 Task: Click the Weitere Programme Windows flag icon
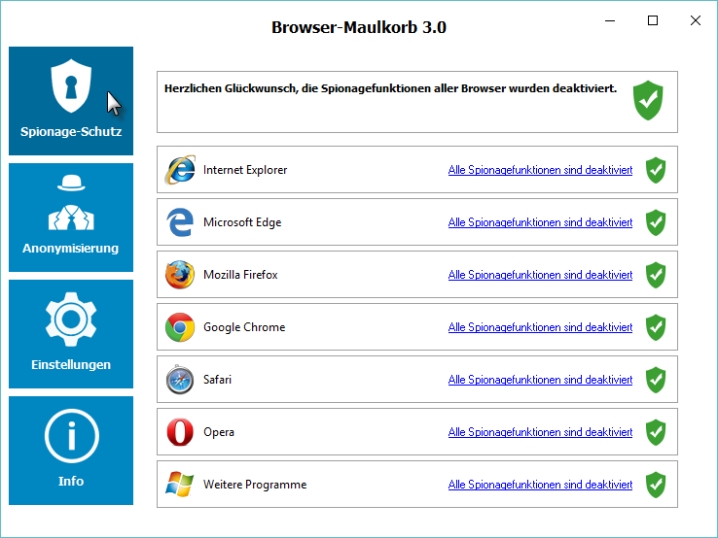tap(180, 485)
